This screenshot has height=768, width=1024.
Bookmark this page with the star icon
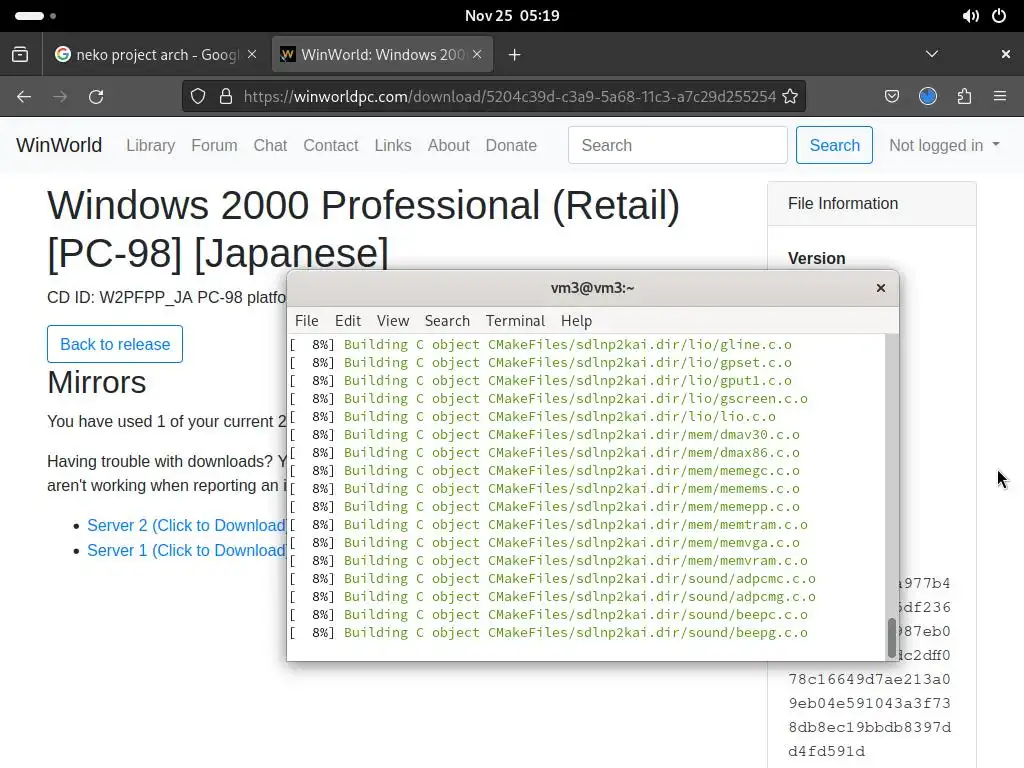[x=790, y=97]
